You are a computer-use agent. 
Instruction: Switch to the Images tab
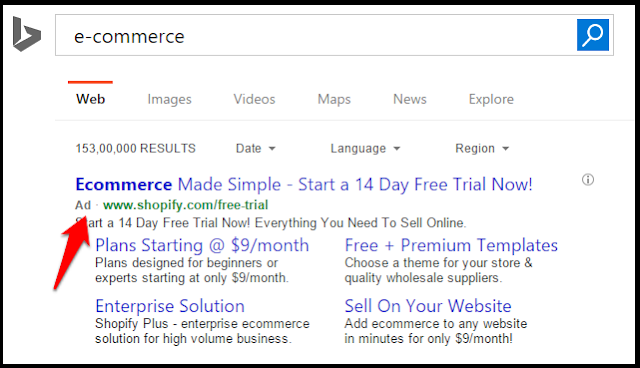(x=169, y=100)
